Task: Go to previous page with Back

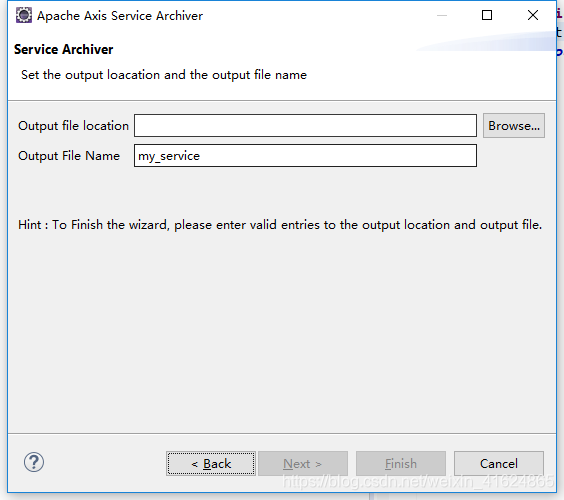Action: 211,464
